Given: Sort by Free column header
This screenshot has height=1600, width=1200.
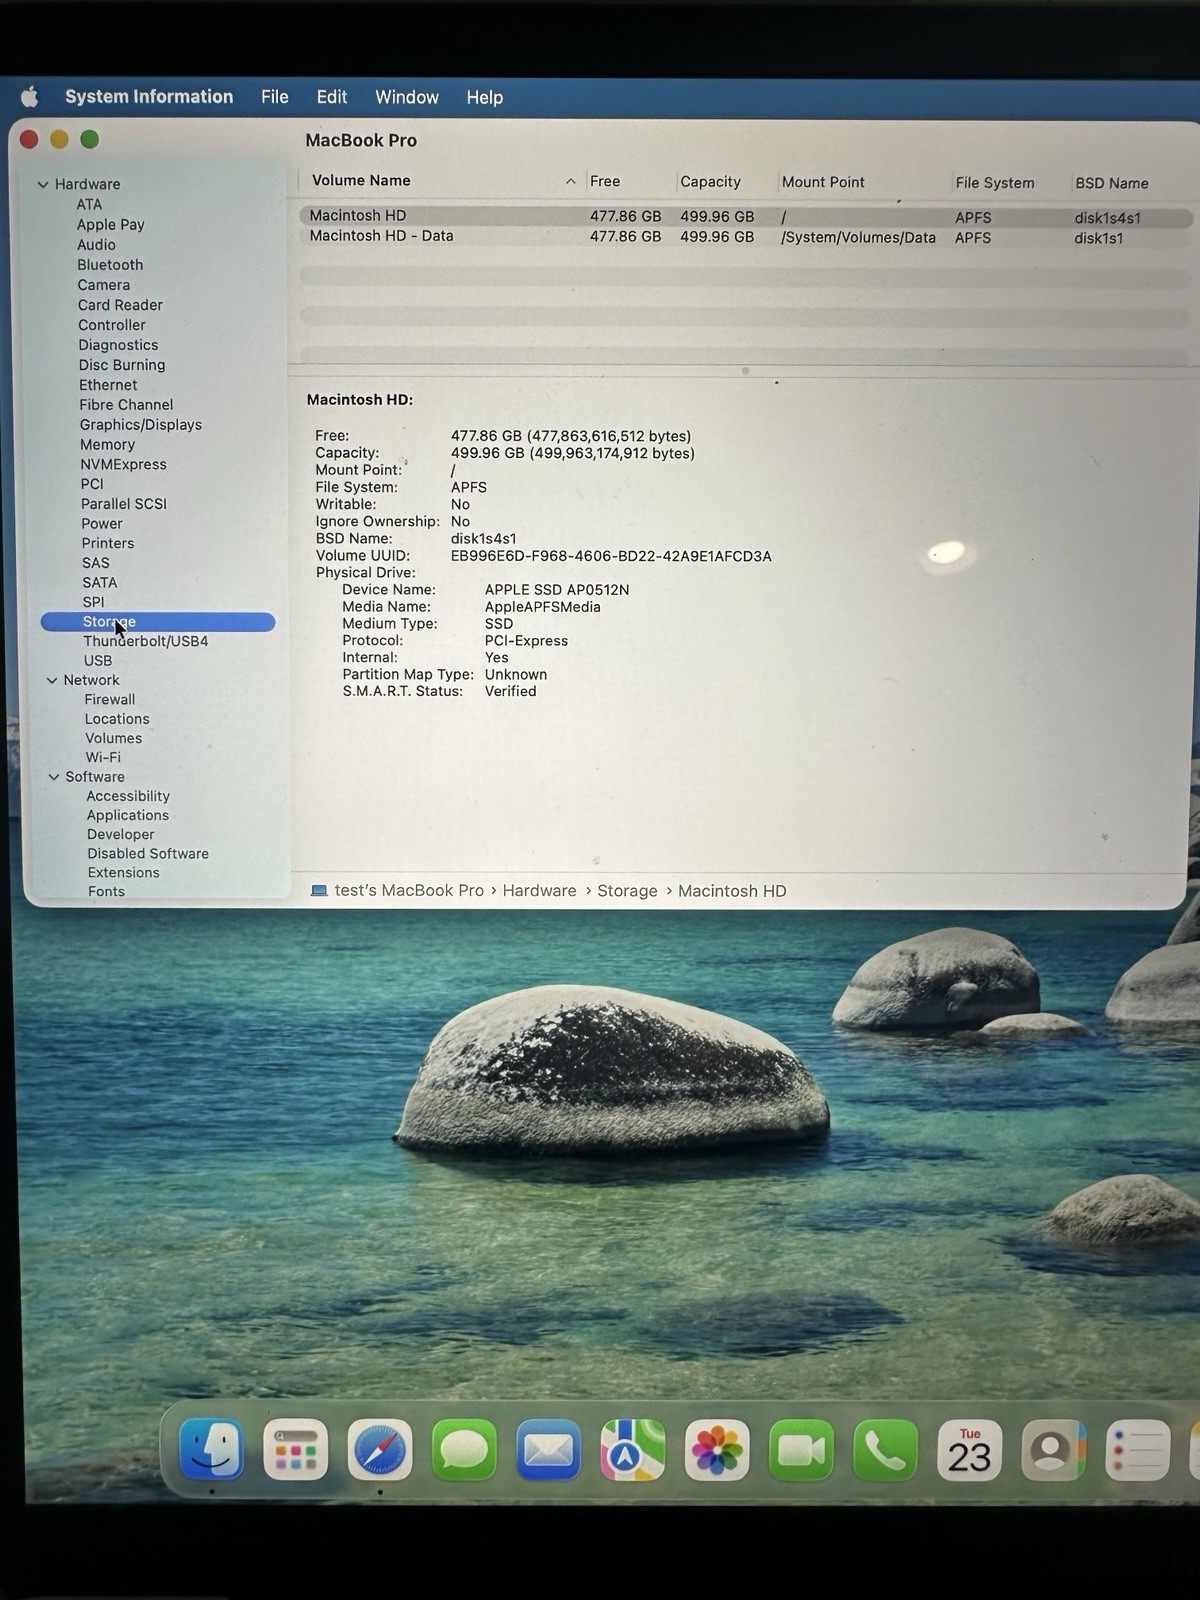Looking at the screenshot, I should [605, 181].
